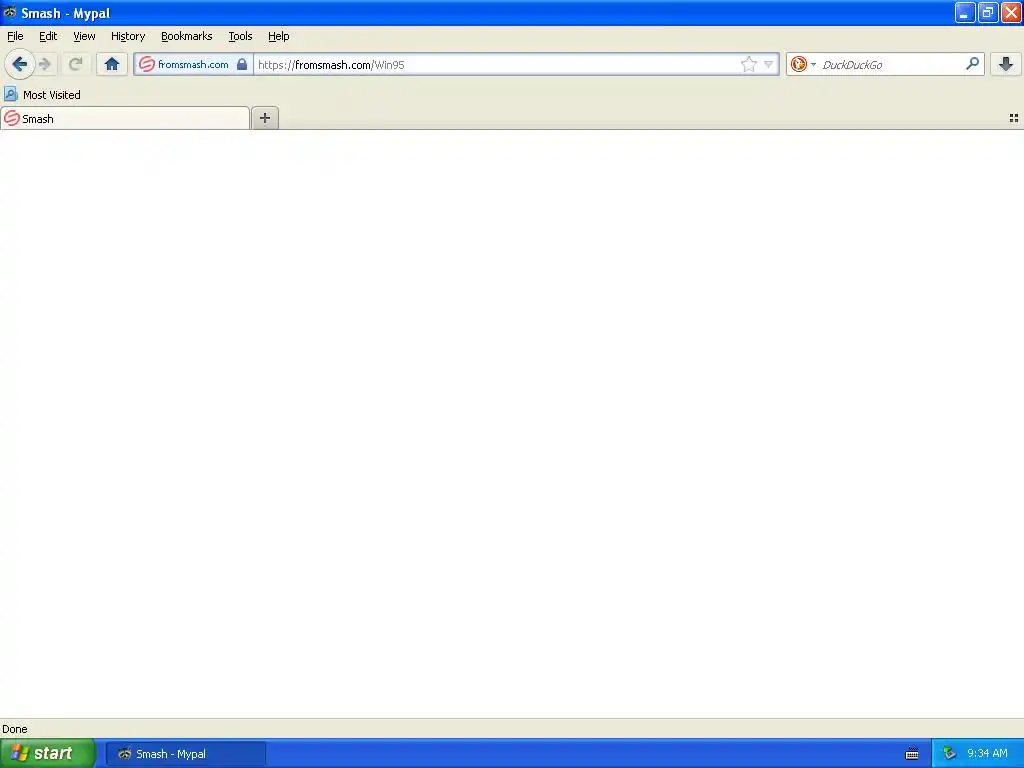Open the Help menu
The width and height of the screenshot is (1024, 768).
(x=279, y=36)
